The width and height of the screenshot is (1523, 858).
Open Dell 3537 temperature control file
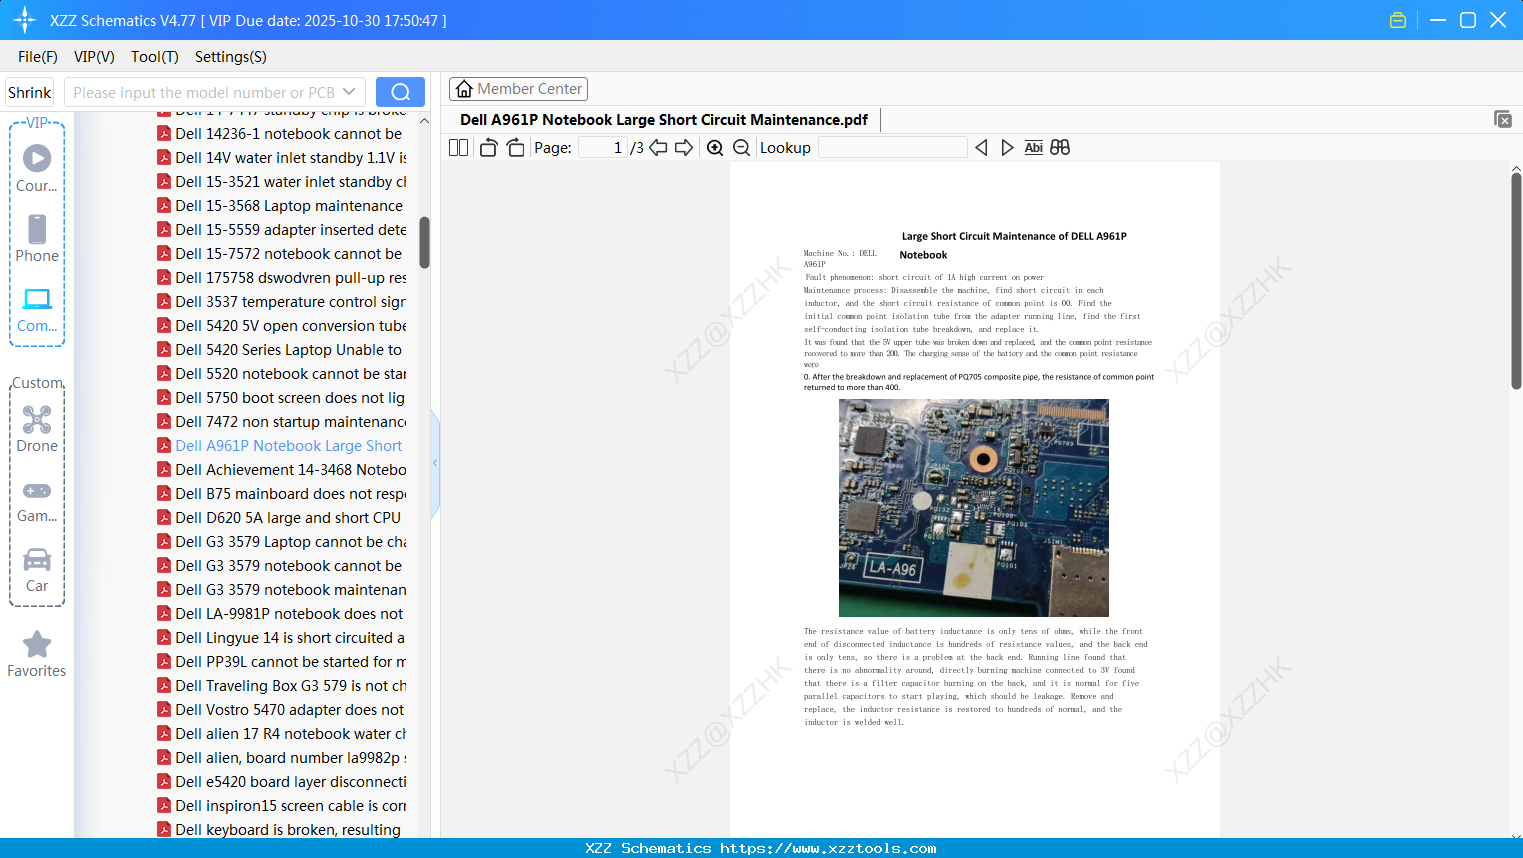click(x=281, y=302)
